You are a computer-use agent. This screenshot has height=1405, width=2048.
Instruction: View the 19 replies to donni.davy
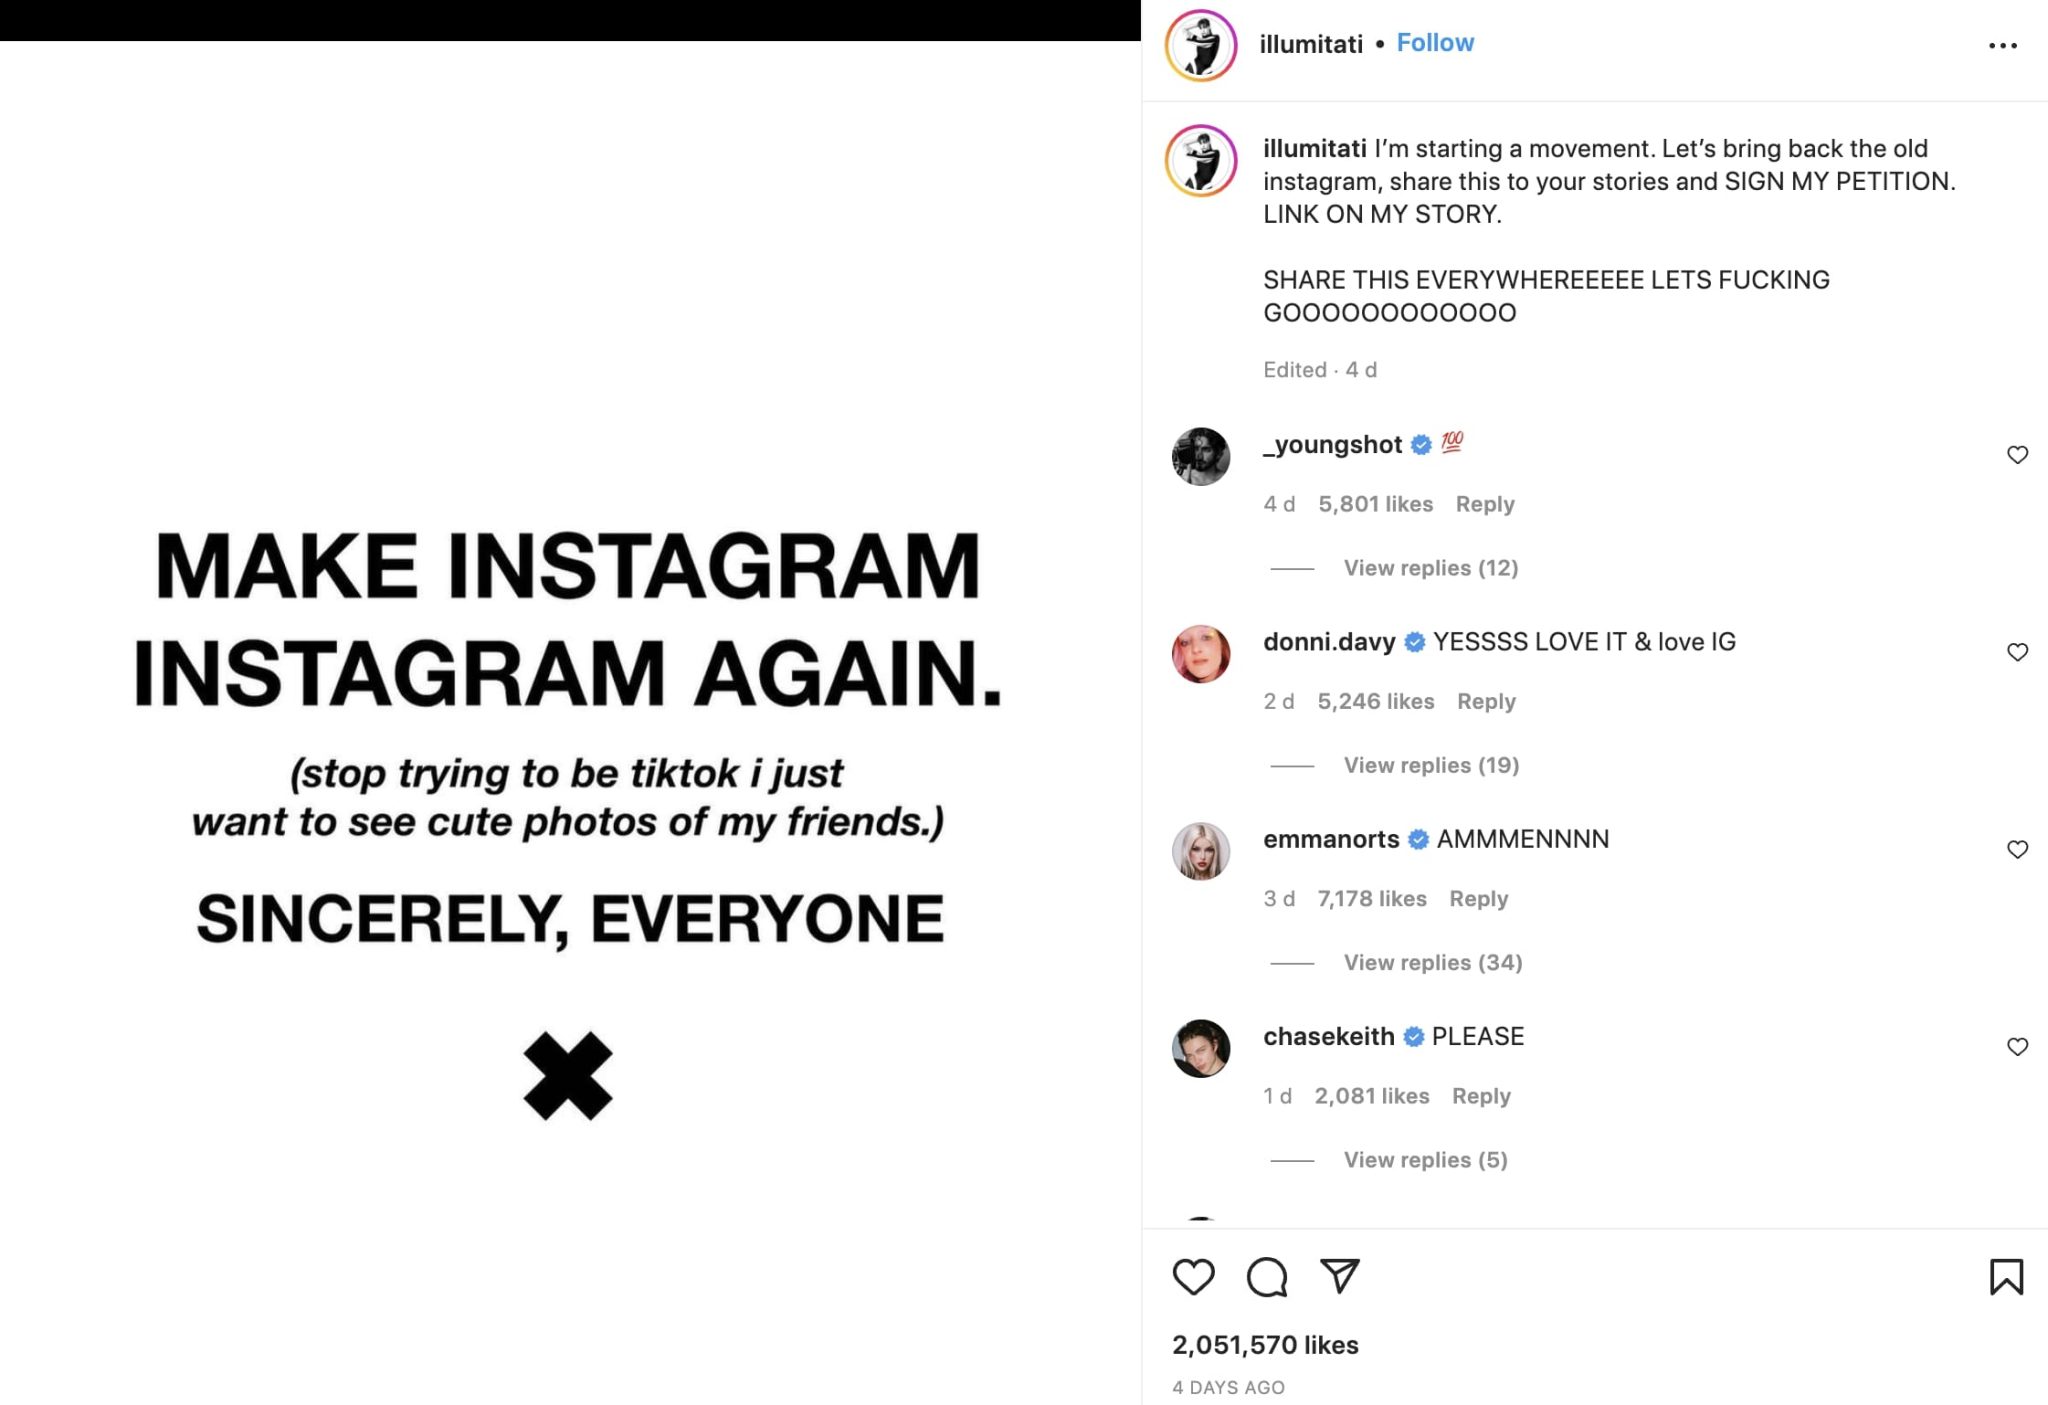tap(1431, 765)
